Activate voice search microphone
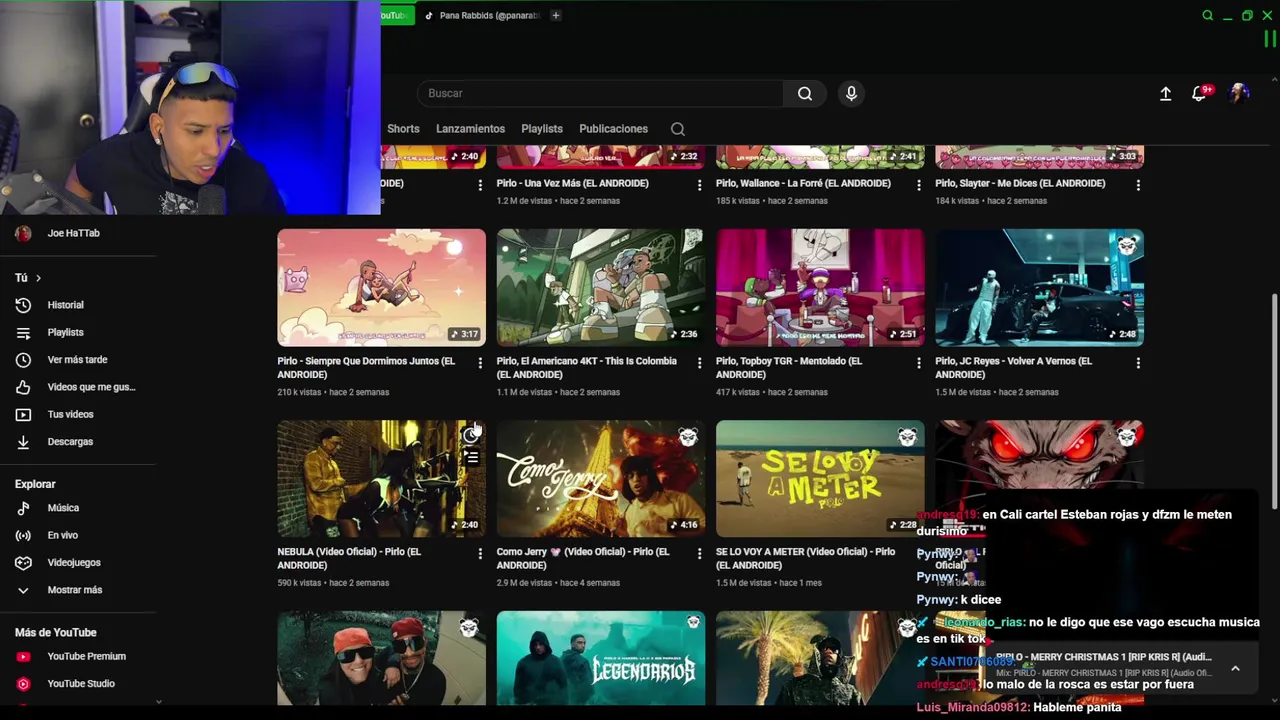This screenshot has width=1280, height=720. click(x=851, y=94)
